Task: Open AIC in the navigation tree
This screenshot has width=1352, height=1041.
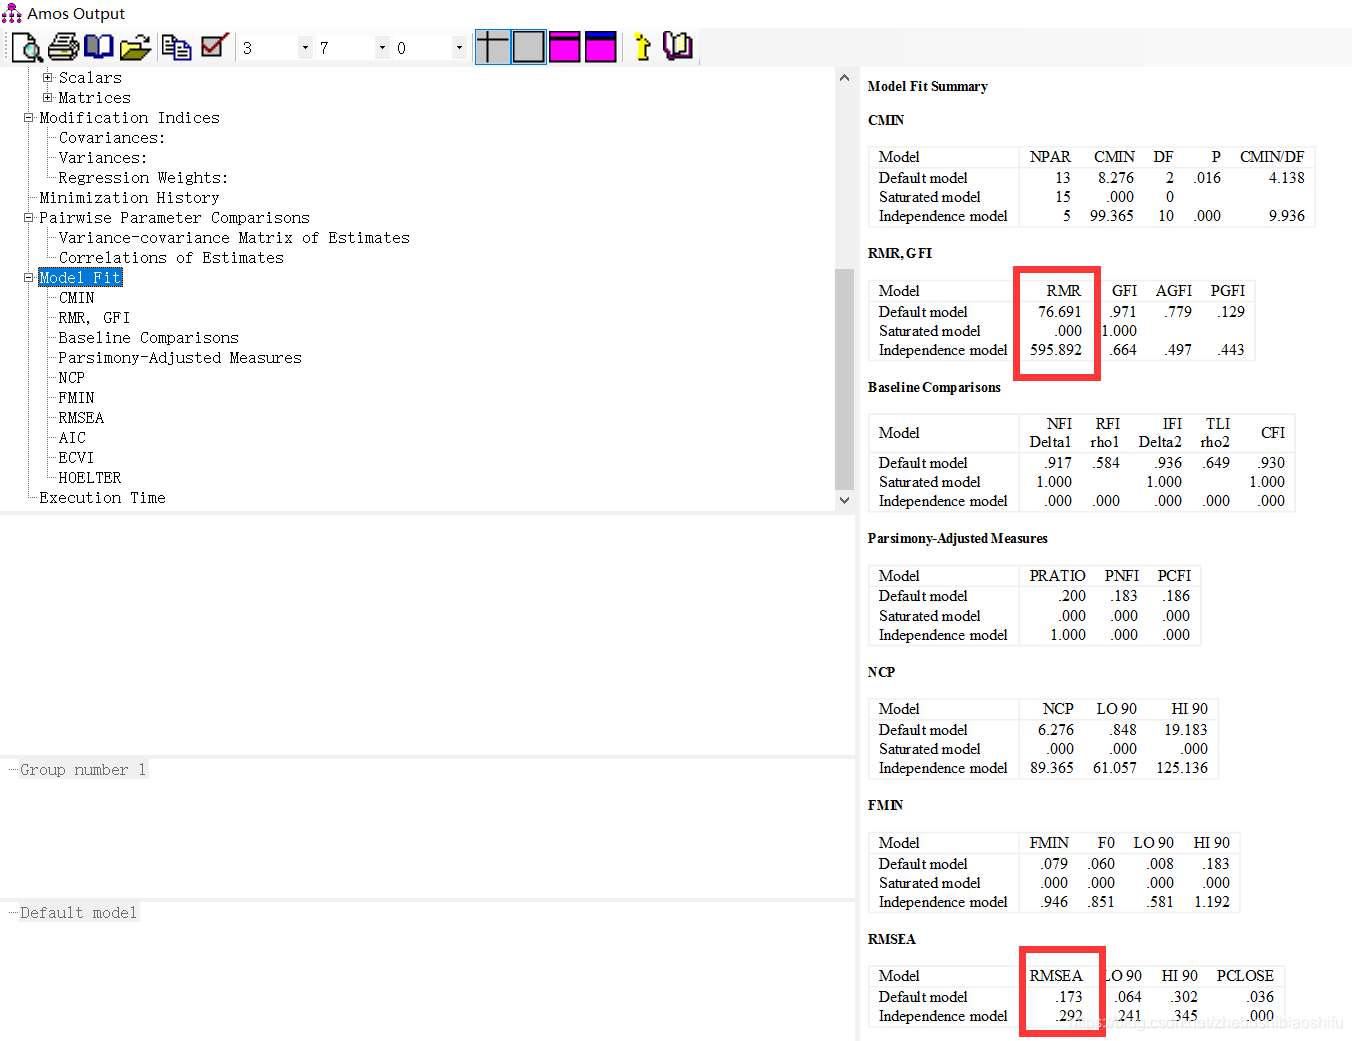Action: pyautogui.click(x=72, y=438)
